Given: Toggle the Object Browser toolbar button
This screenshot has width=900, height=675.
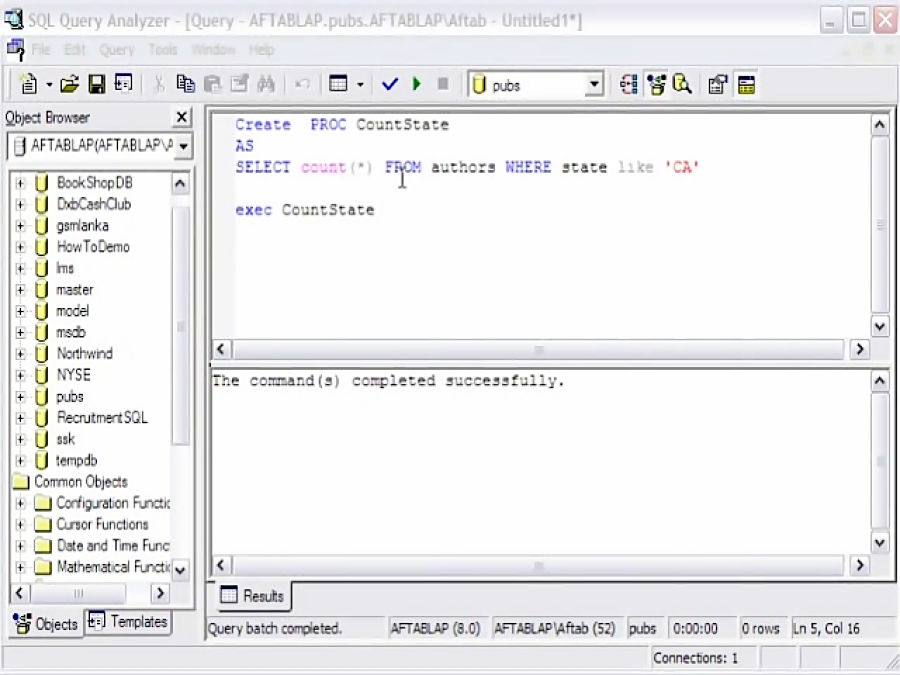Looking at the screenshot, I should tap(656, 85).
